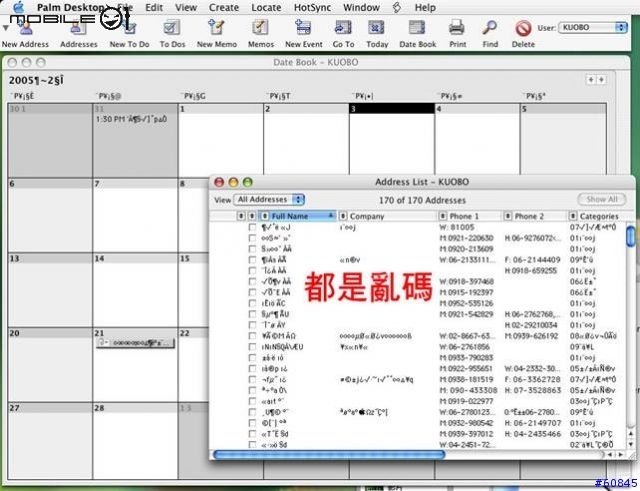This screenshot has height=491, width=640.
Task: Open the Memos toolbar icon
Action: (x=260, y=28)
